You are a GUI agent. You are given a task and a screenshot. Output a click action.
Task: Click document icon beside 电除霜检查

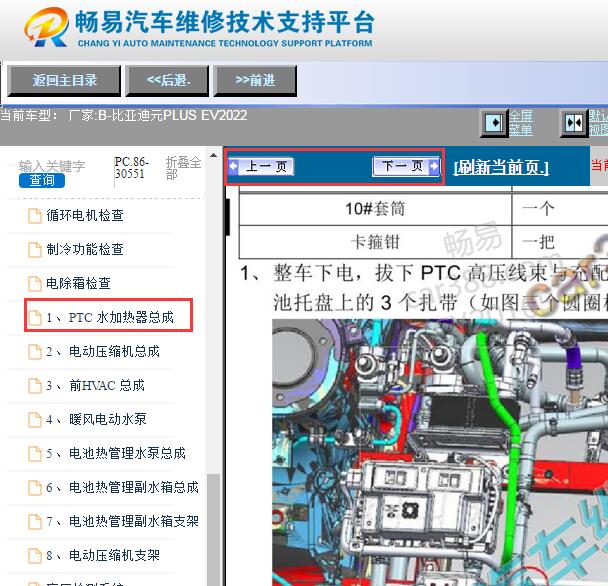coord(35,284)
